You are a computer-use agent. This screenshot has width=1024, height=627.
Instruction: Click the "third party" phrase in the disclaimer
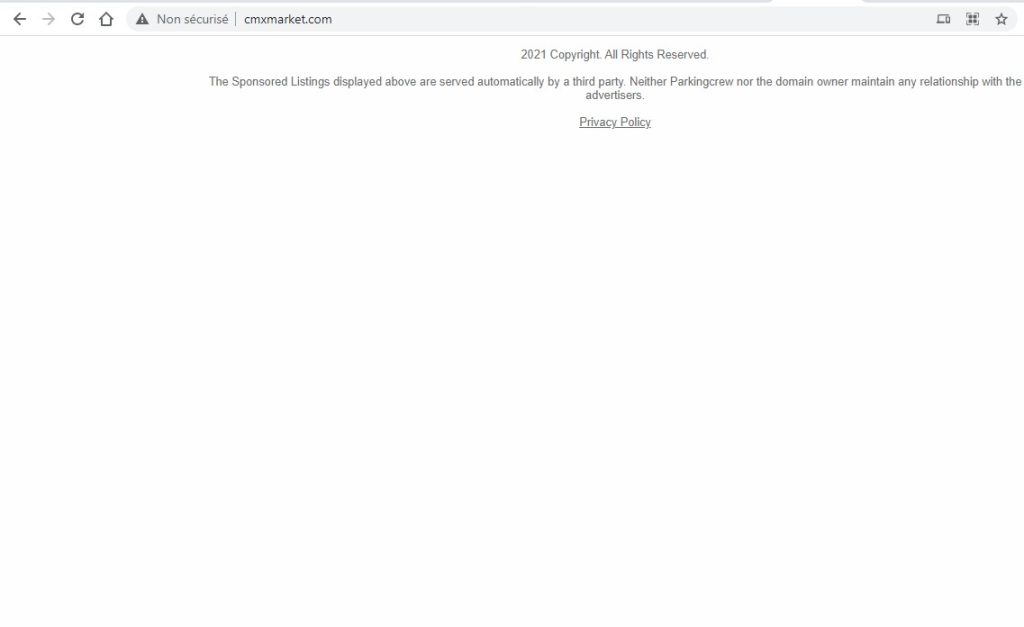coord(598,82)
